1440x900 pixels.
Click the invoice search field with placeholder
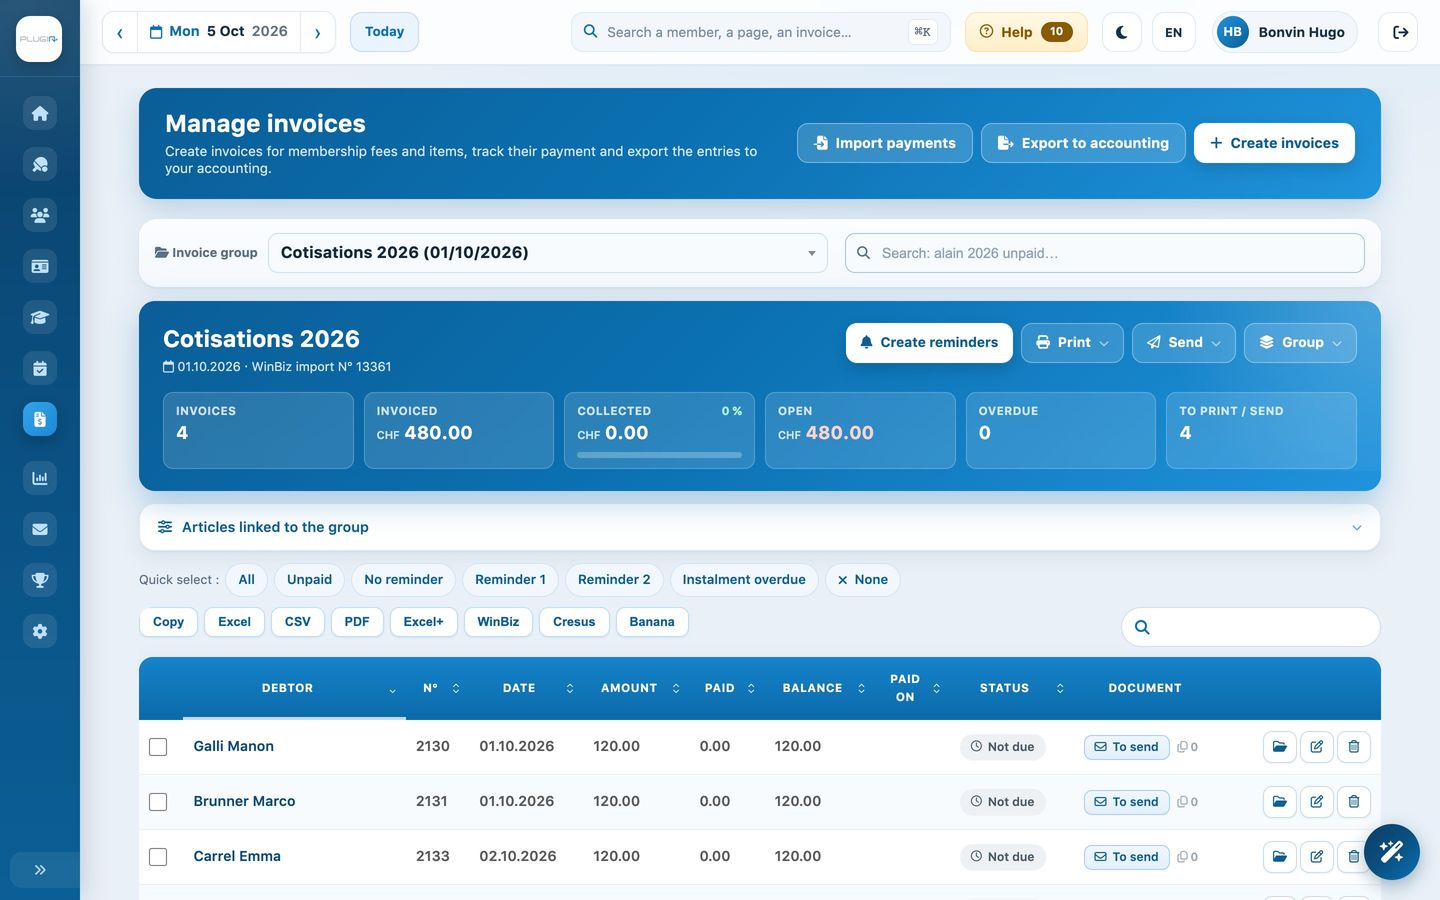click(x=1105, y=253)
